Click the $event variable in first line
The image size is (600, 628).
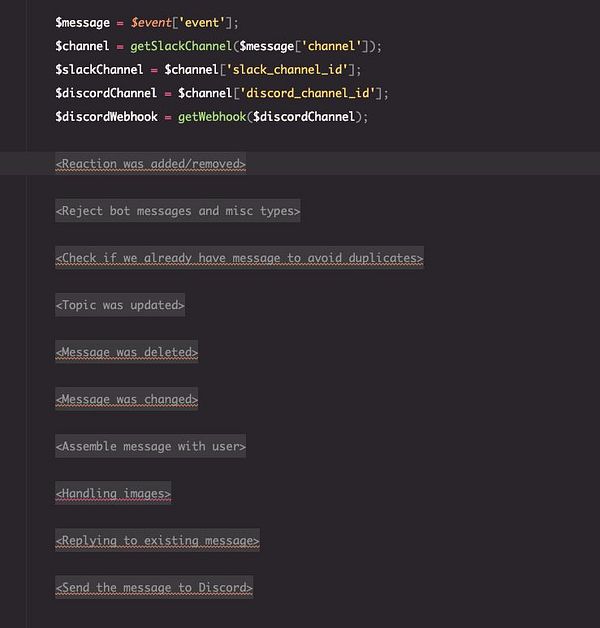151,22
